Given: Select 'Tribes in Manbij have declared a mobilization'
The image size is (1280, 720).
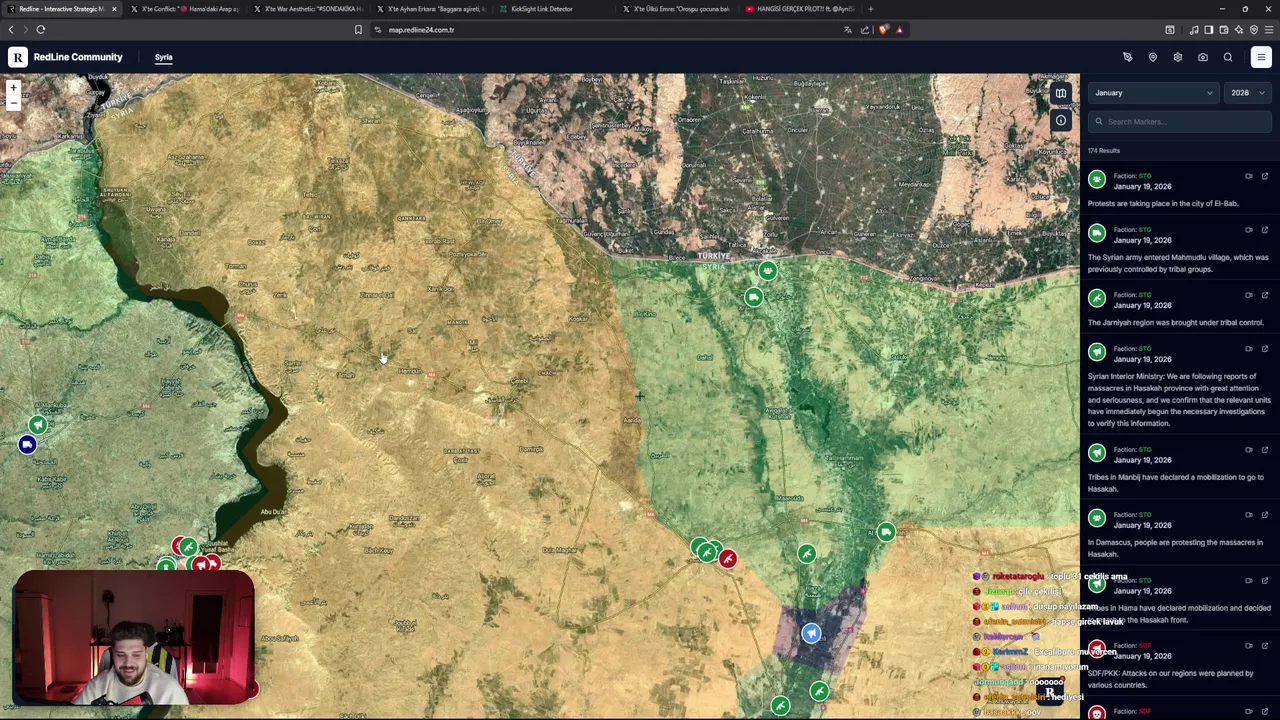Looking at the screenshot, I should click(x=1176, y=483).
